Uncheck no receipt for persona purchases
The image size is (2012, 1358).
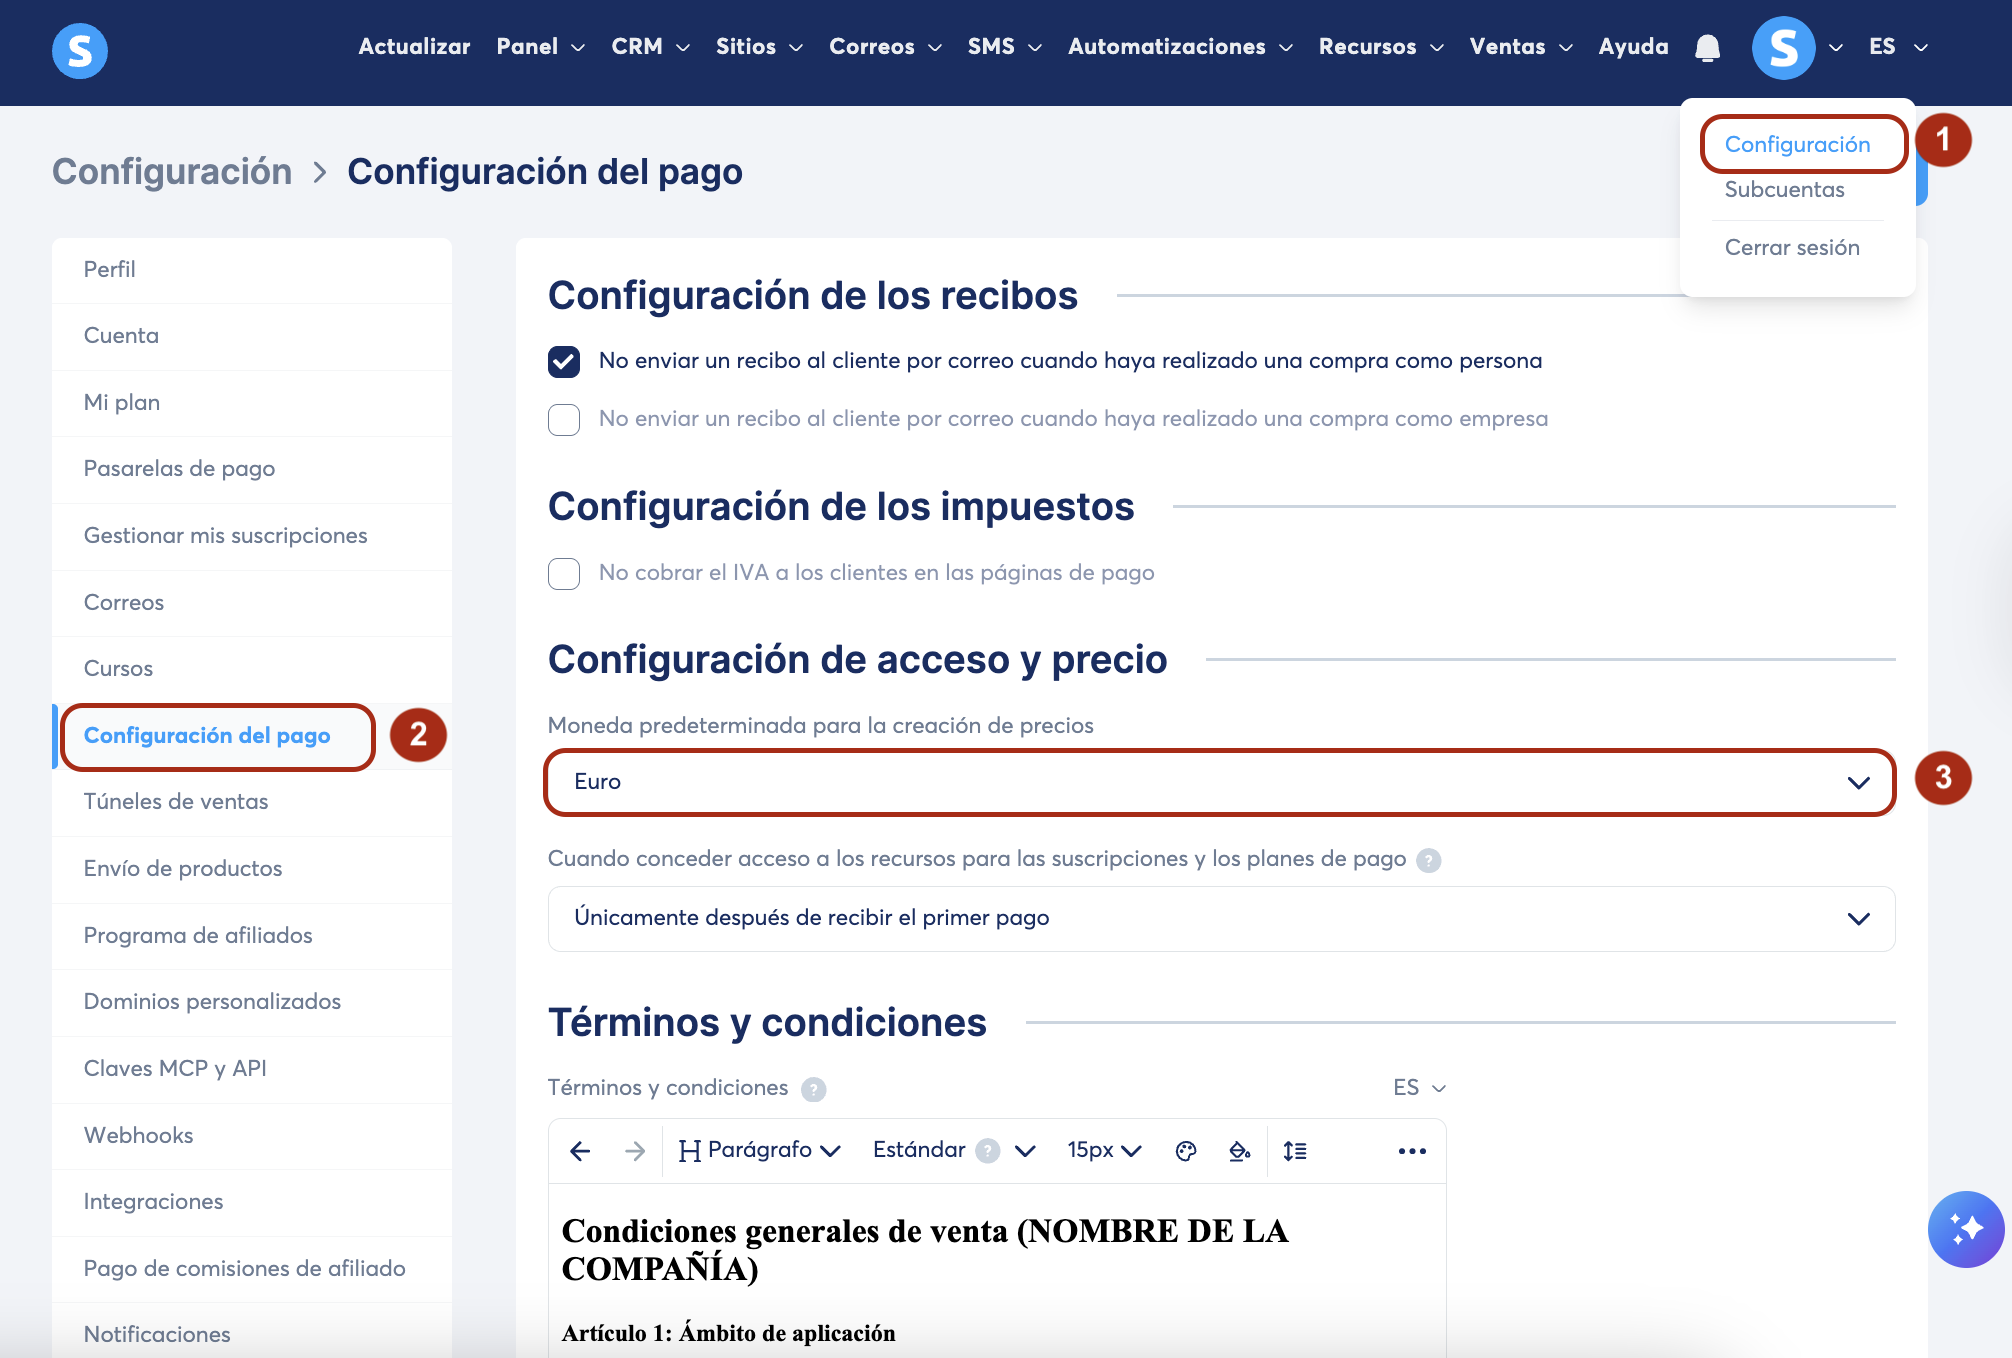point(564,361)
